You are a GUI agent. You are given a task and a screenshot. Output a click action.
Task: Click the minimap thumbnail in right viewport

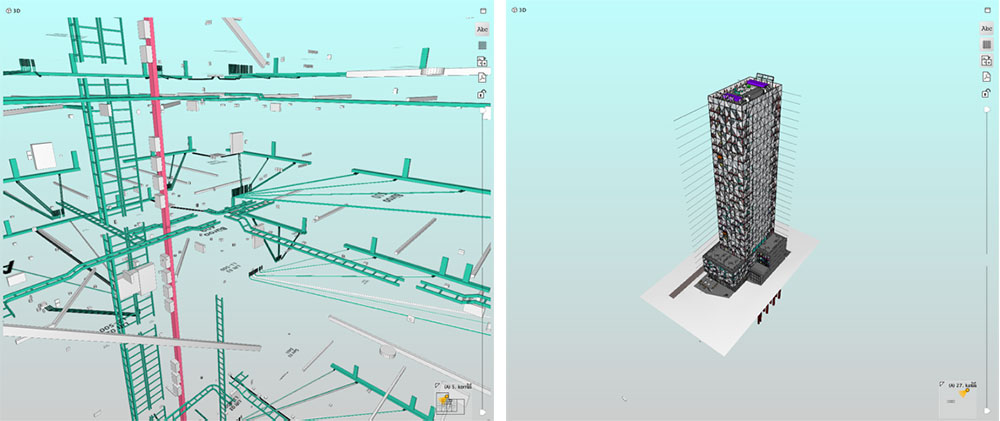tap(956, 402)
